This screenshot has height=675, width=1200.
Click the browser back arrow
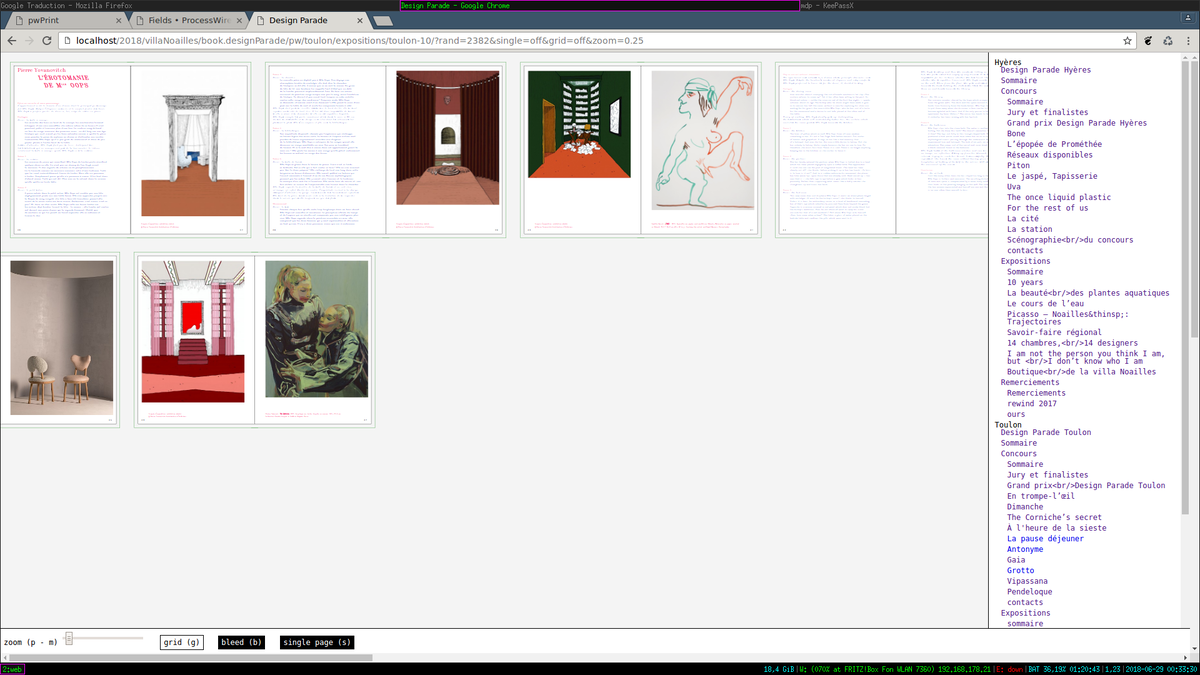point(12,41)
